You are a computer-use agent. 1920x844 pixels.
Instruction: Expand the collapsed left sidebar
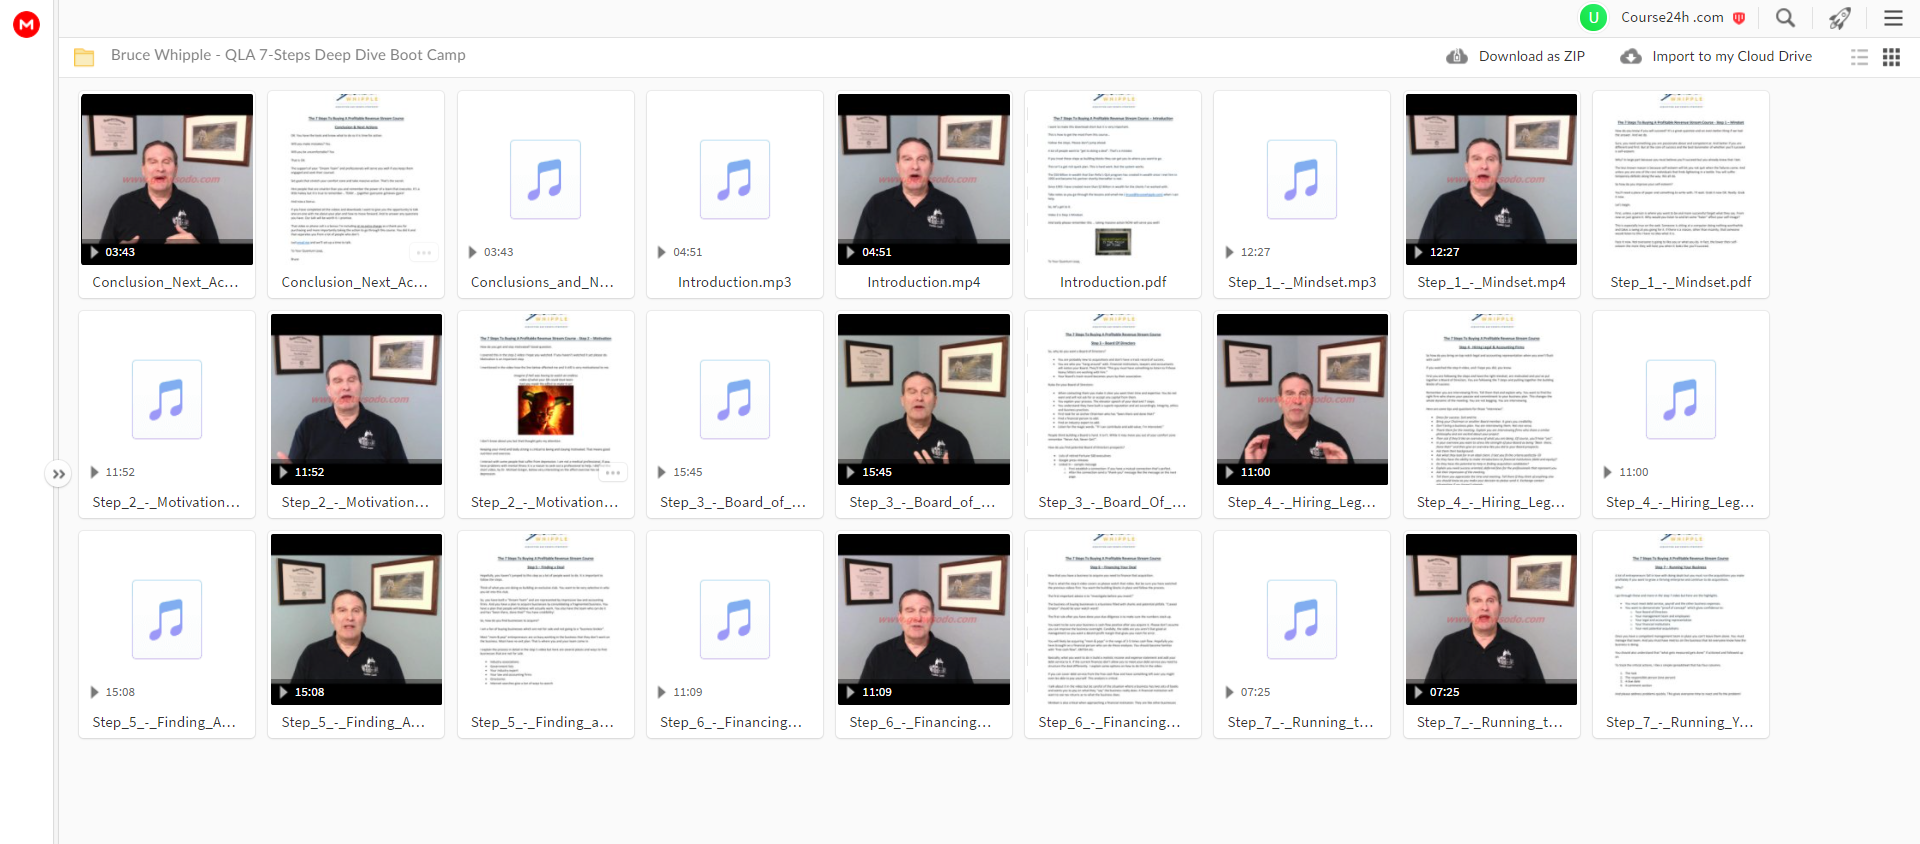tap(58, 474)
